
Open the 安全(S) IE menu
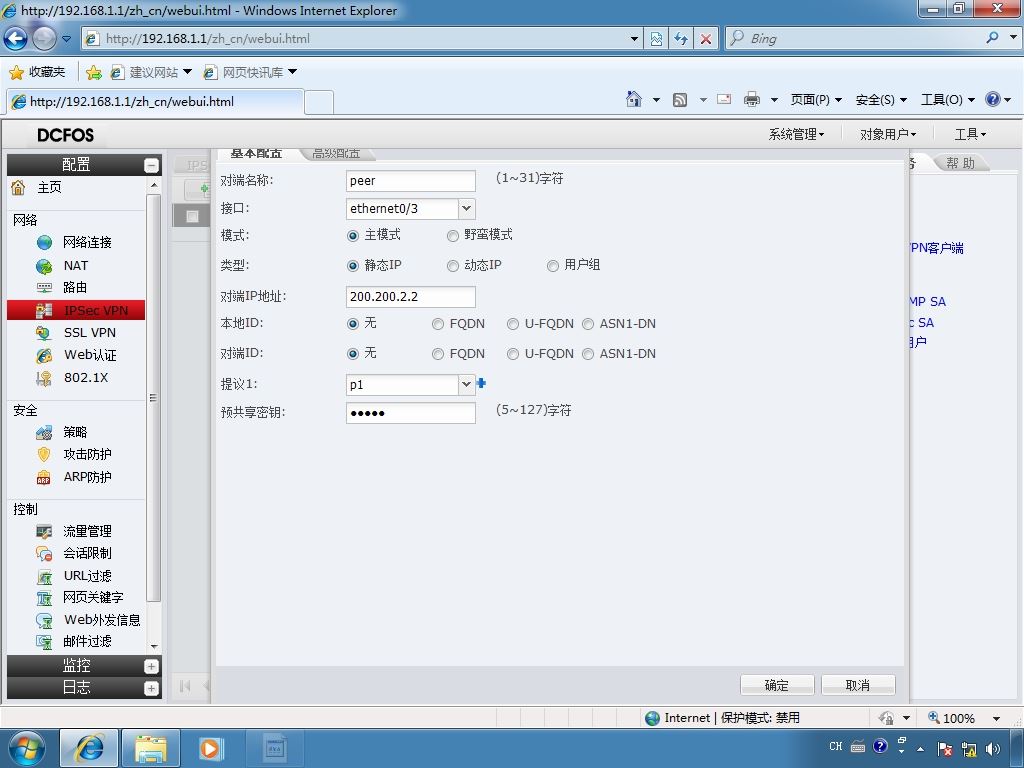pyautogui.click(x=881, y=100)
